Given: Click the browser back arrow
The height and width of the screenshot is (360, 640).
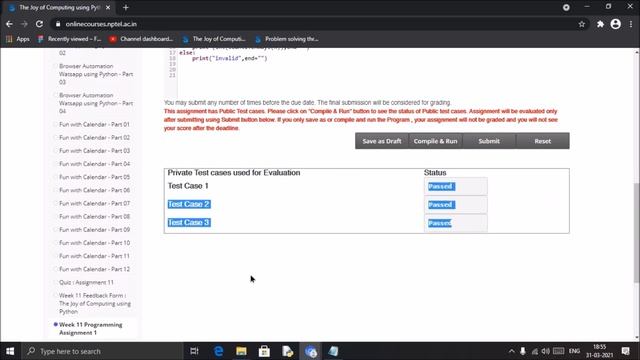Looking at the screenshot, I should point(9,24).
